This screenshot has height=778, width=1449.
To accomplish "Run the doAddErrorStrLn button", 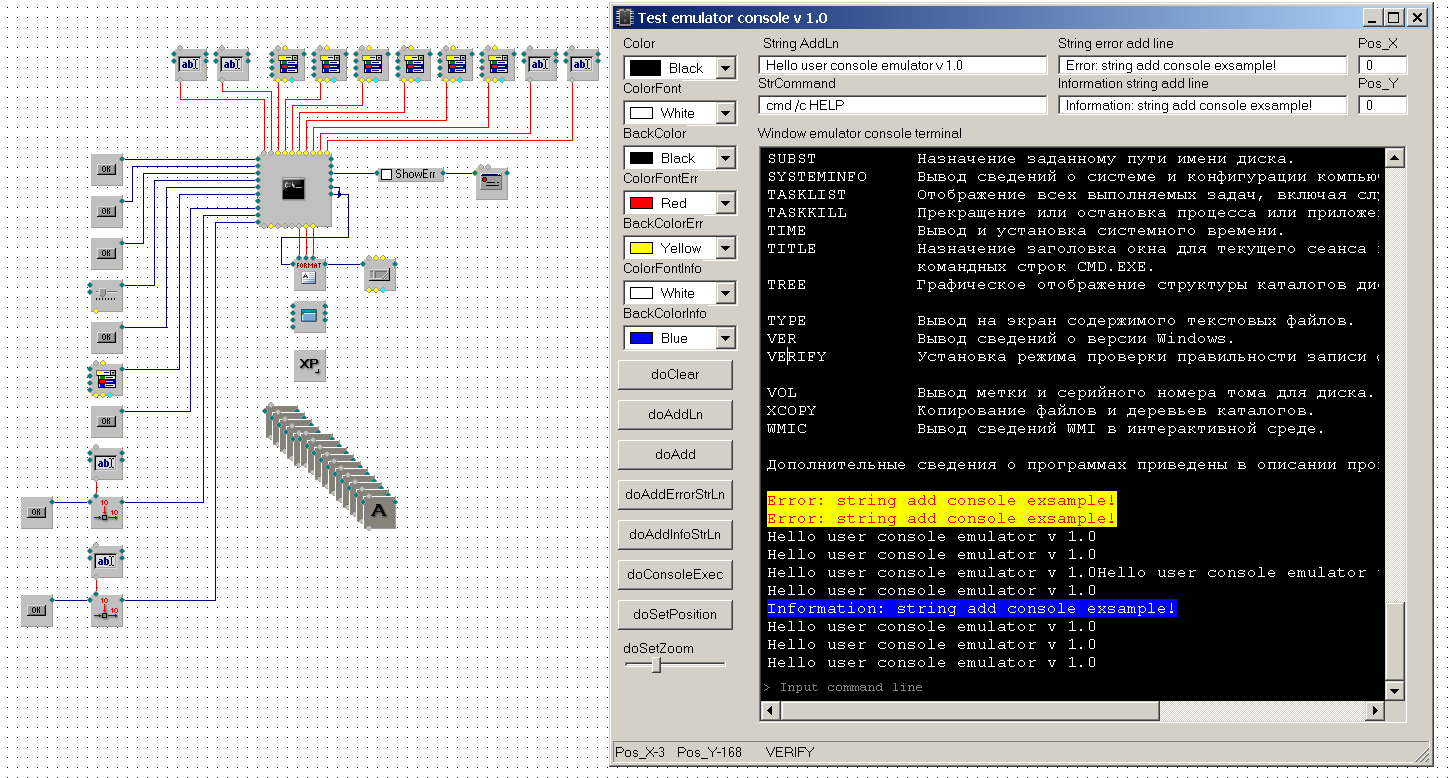I will click(675, 494).
